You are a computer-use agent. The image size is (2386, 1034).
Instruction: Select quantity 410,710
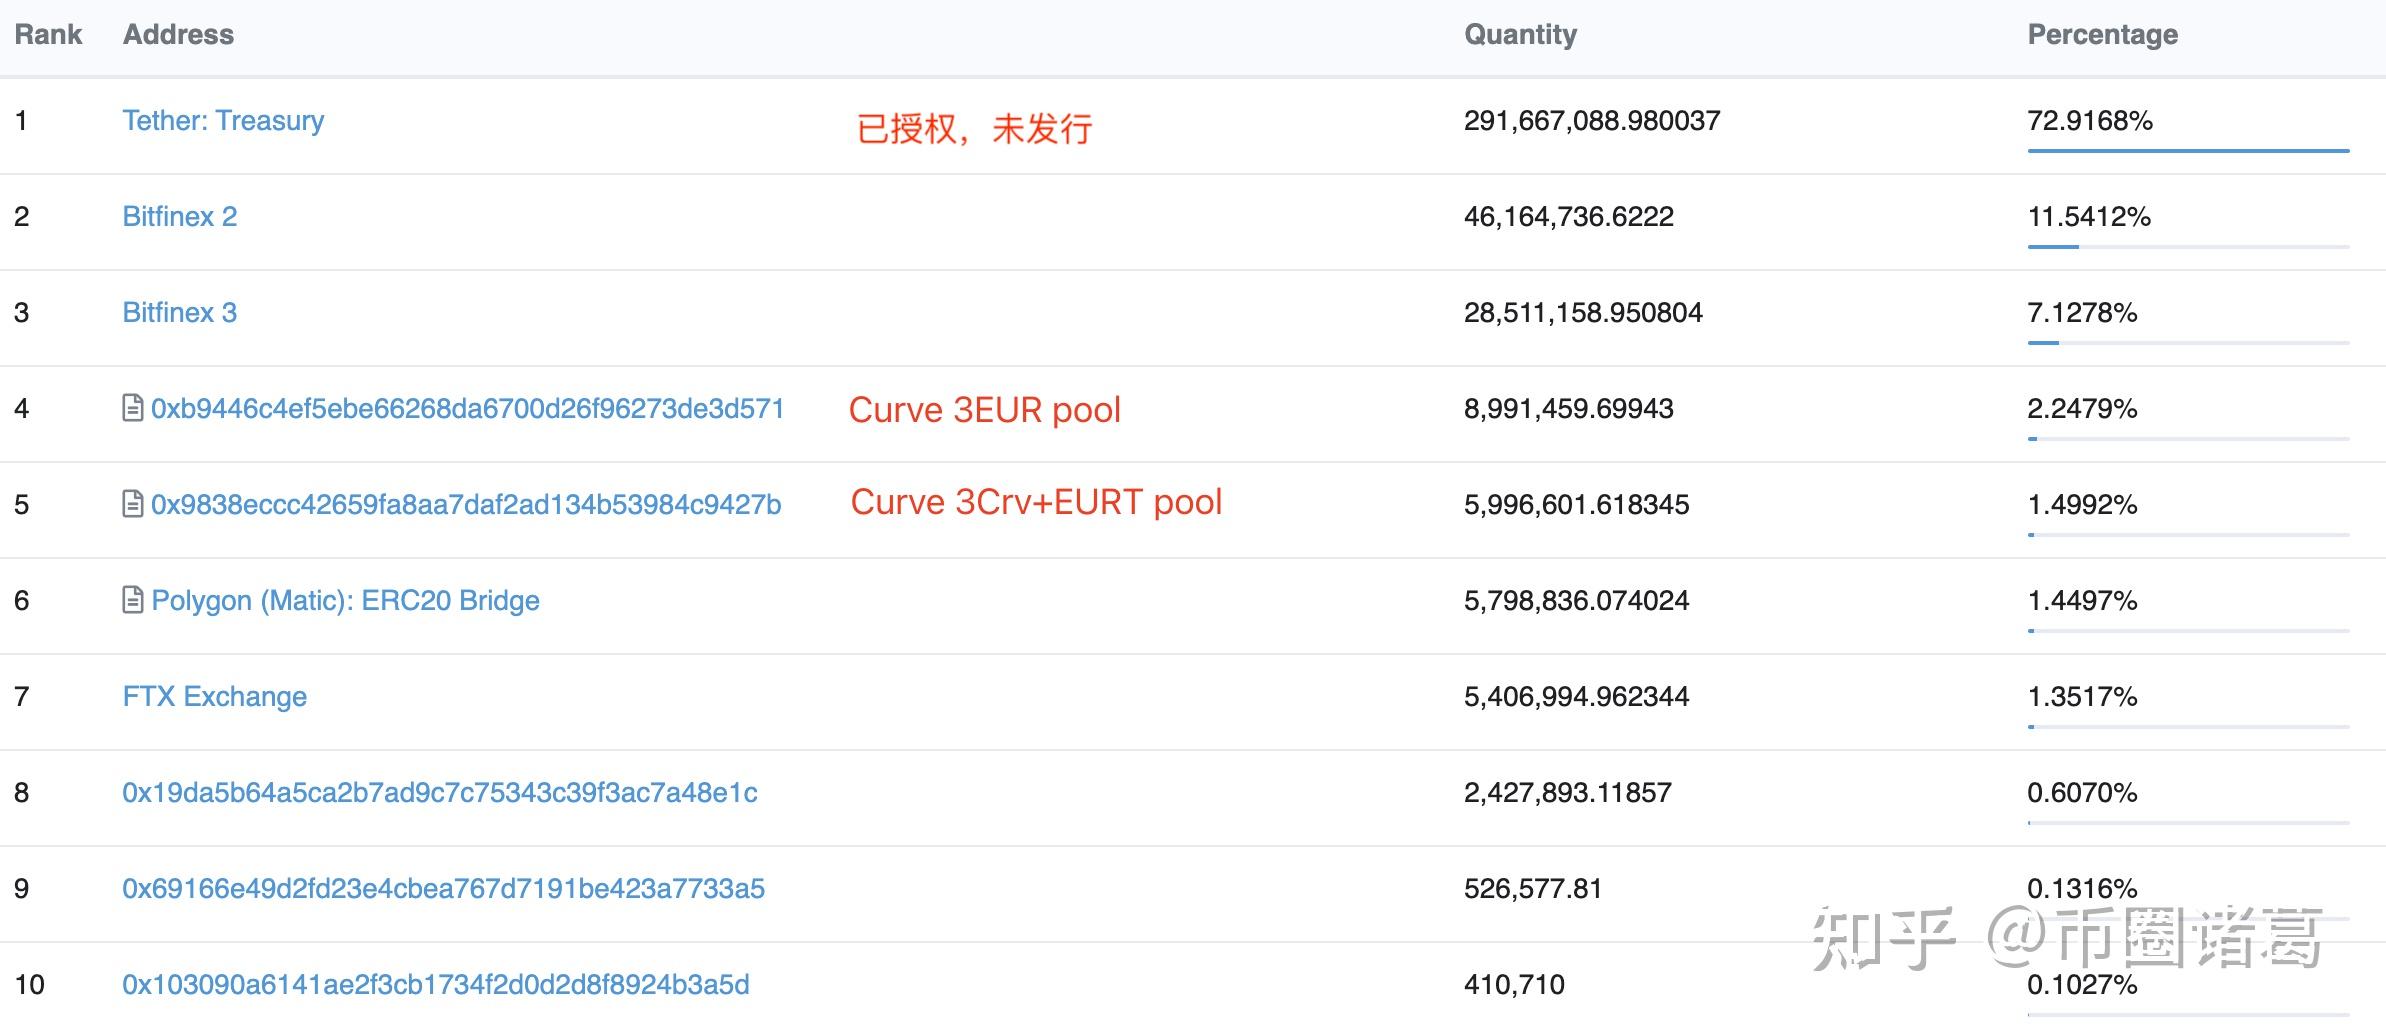[x=1515, y=985]
